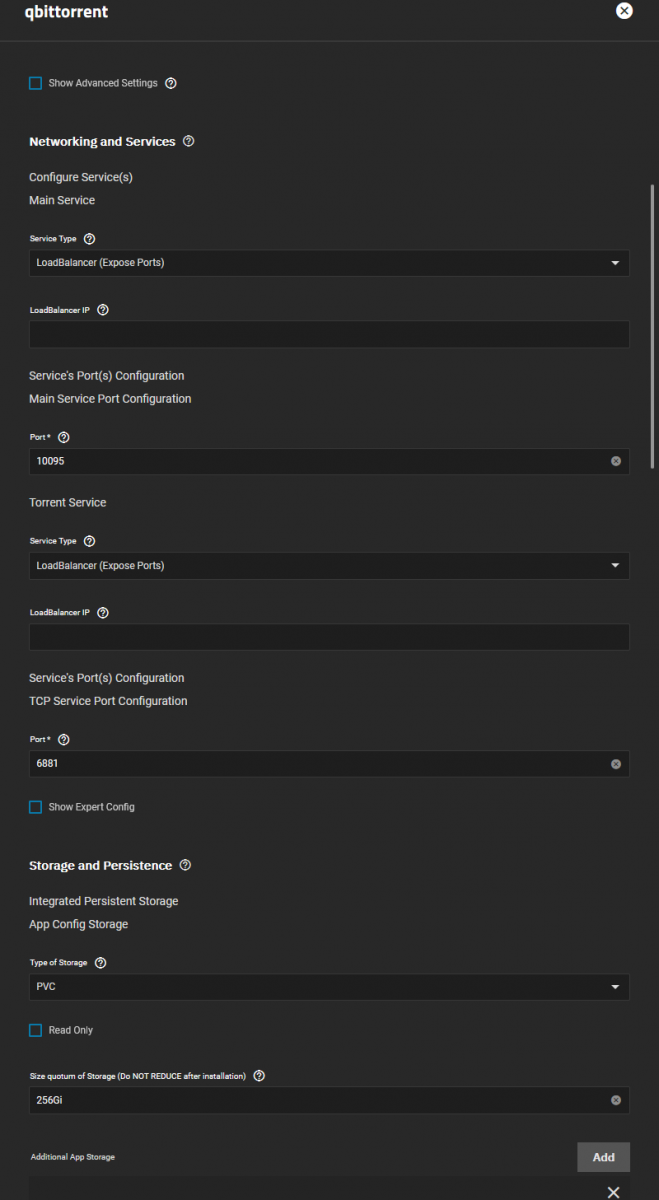The height and width of the screenshot is (1200, 659).
Task: Enable Show Advanced Settings checkbox
Action: [x=36, y=83]
